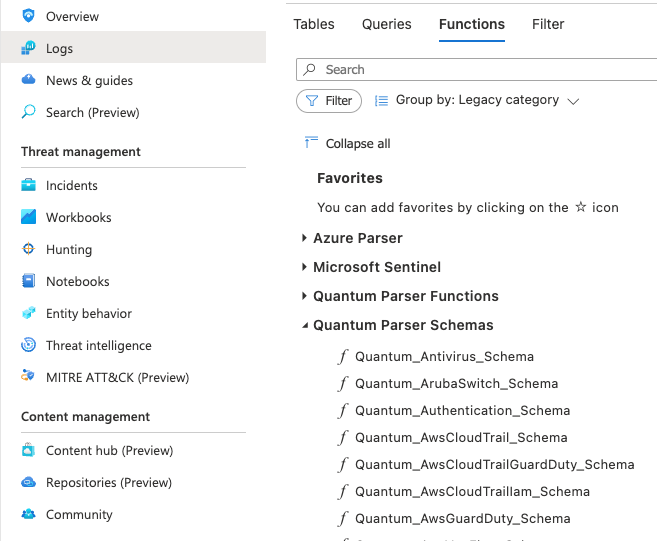Expand the Azure Parser group
Viewport: 657px width, 541px height.
[305, 238]
